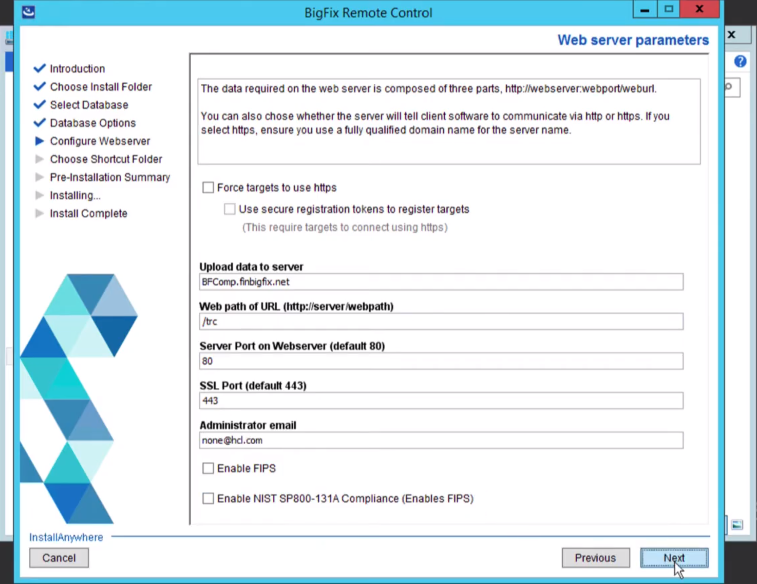This screenshot has width=757, height=584.
Task: Click the BigFix Remote Control title bar icon
Action: pyautogui.click(x=28, y=13)
